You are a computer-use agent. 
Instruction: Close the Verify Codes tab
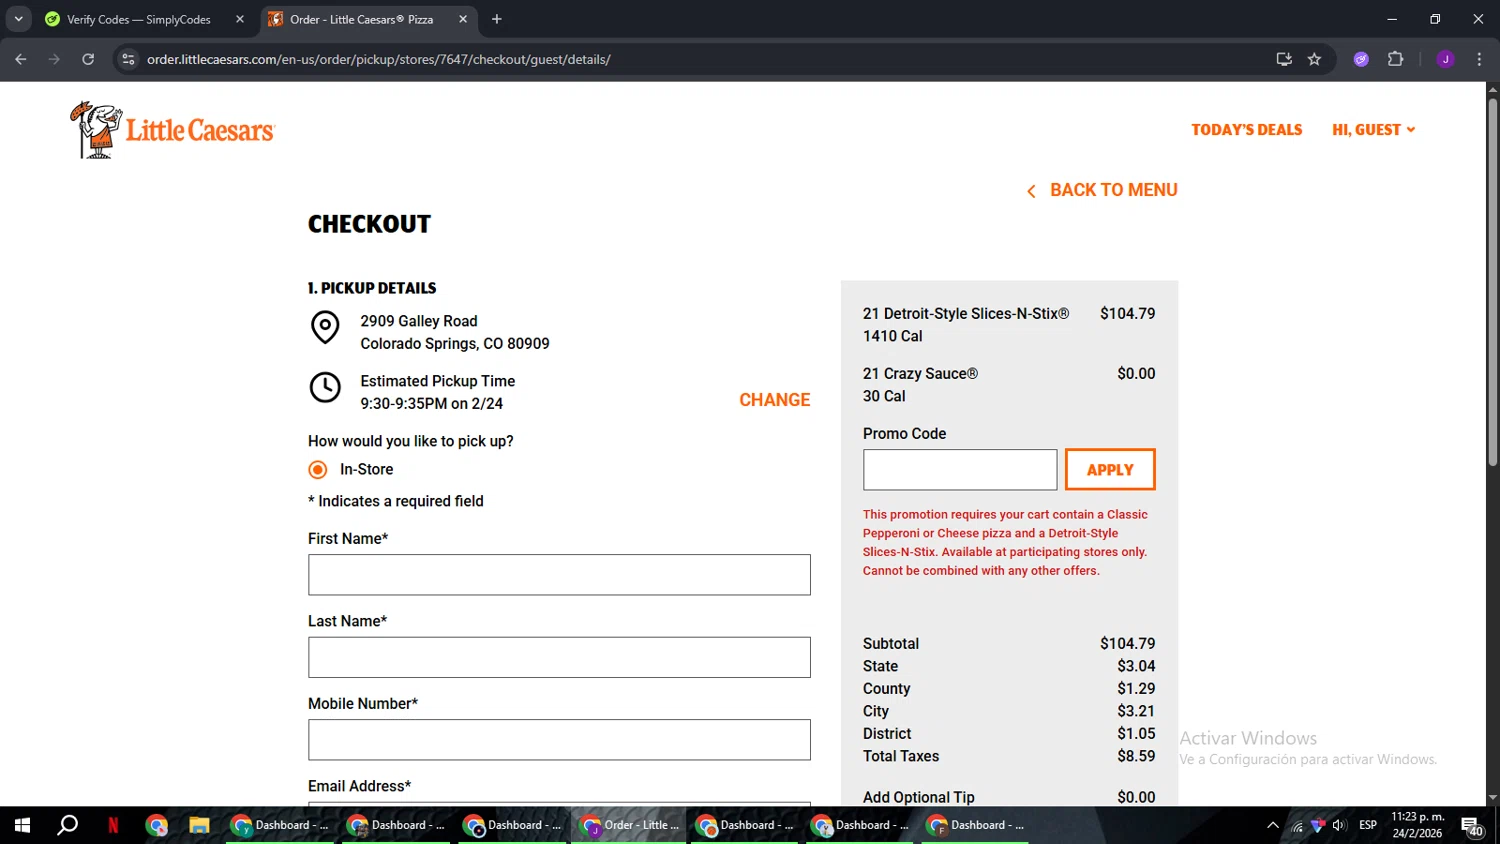(240, 19)
